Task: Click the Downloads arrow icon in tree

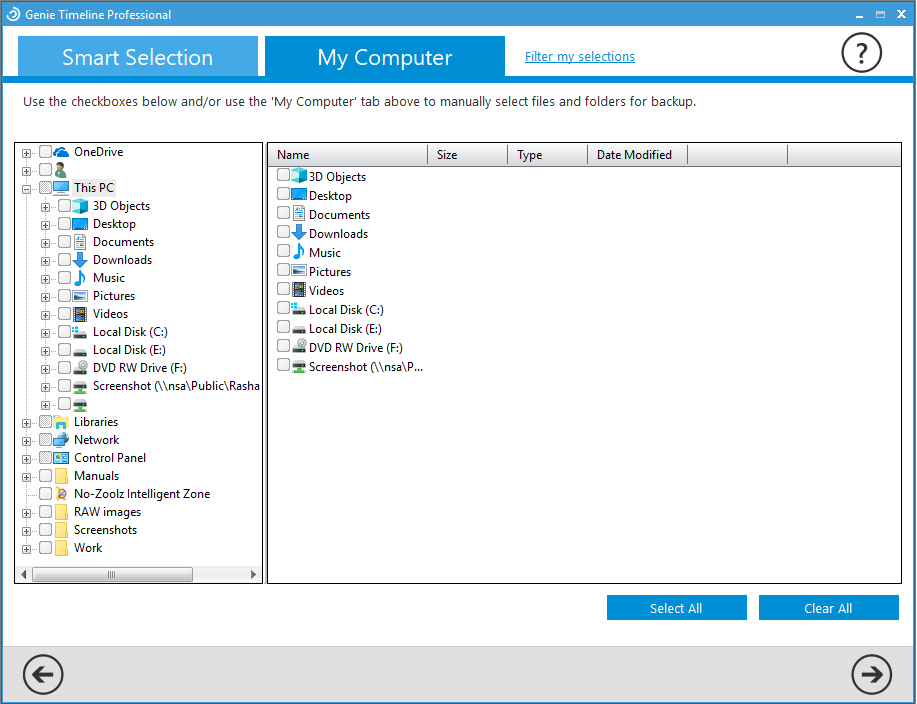Action: (x=80, y=260)
